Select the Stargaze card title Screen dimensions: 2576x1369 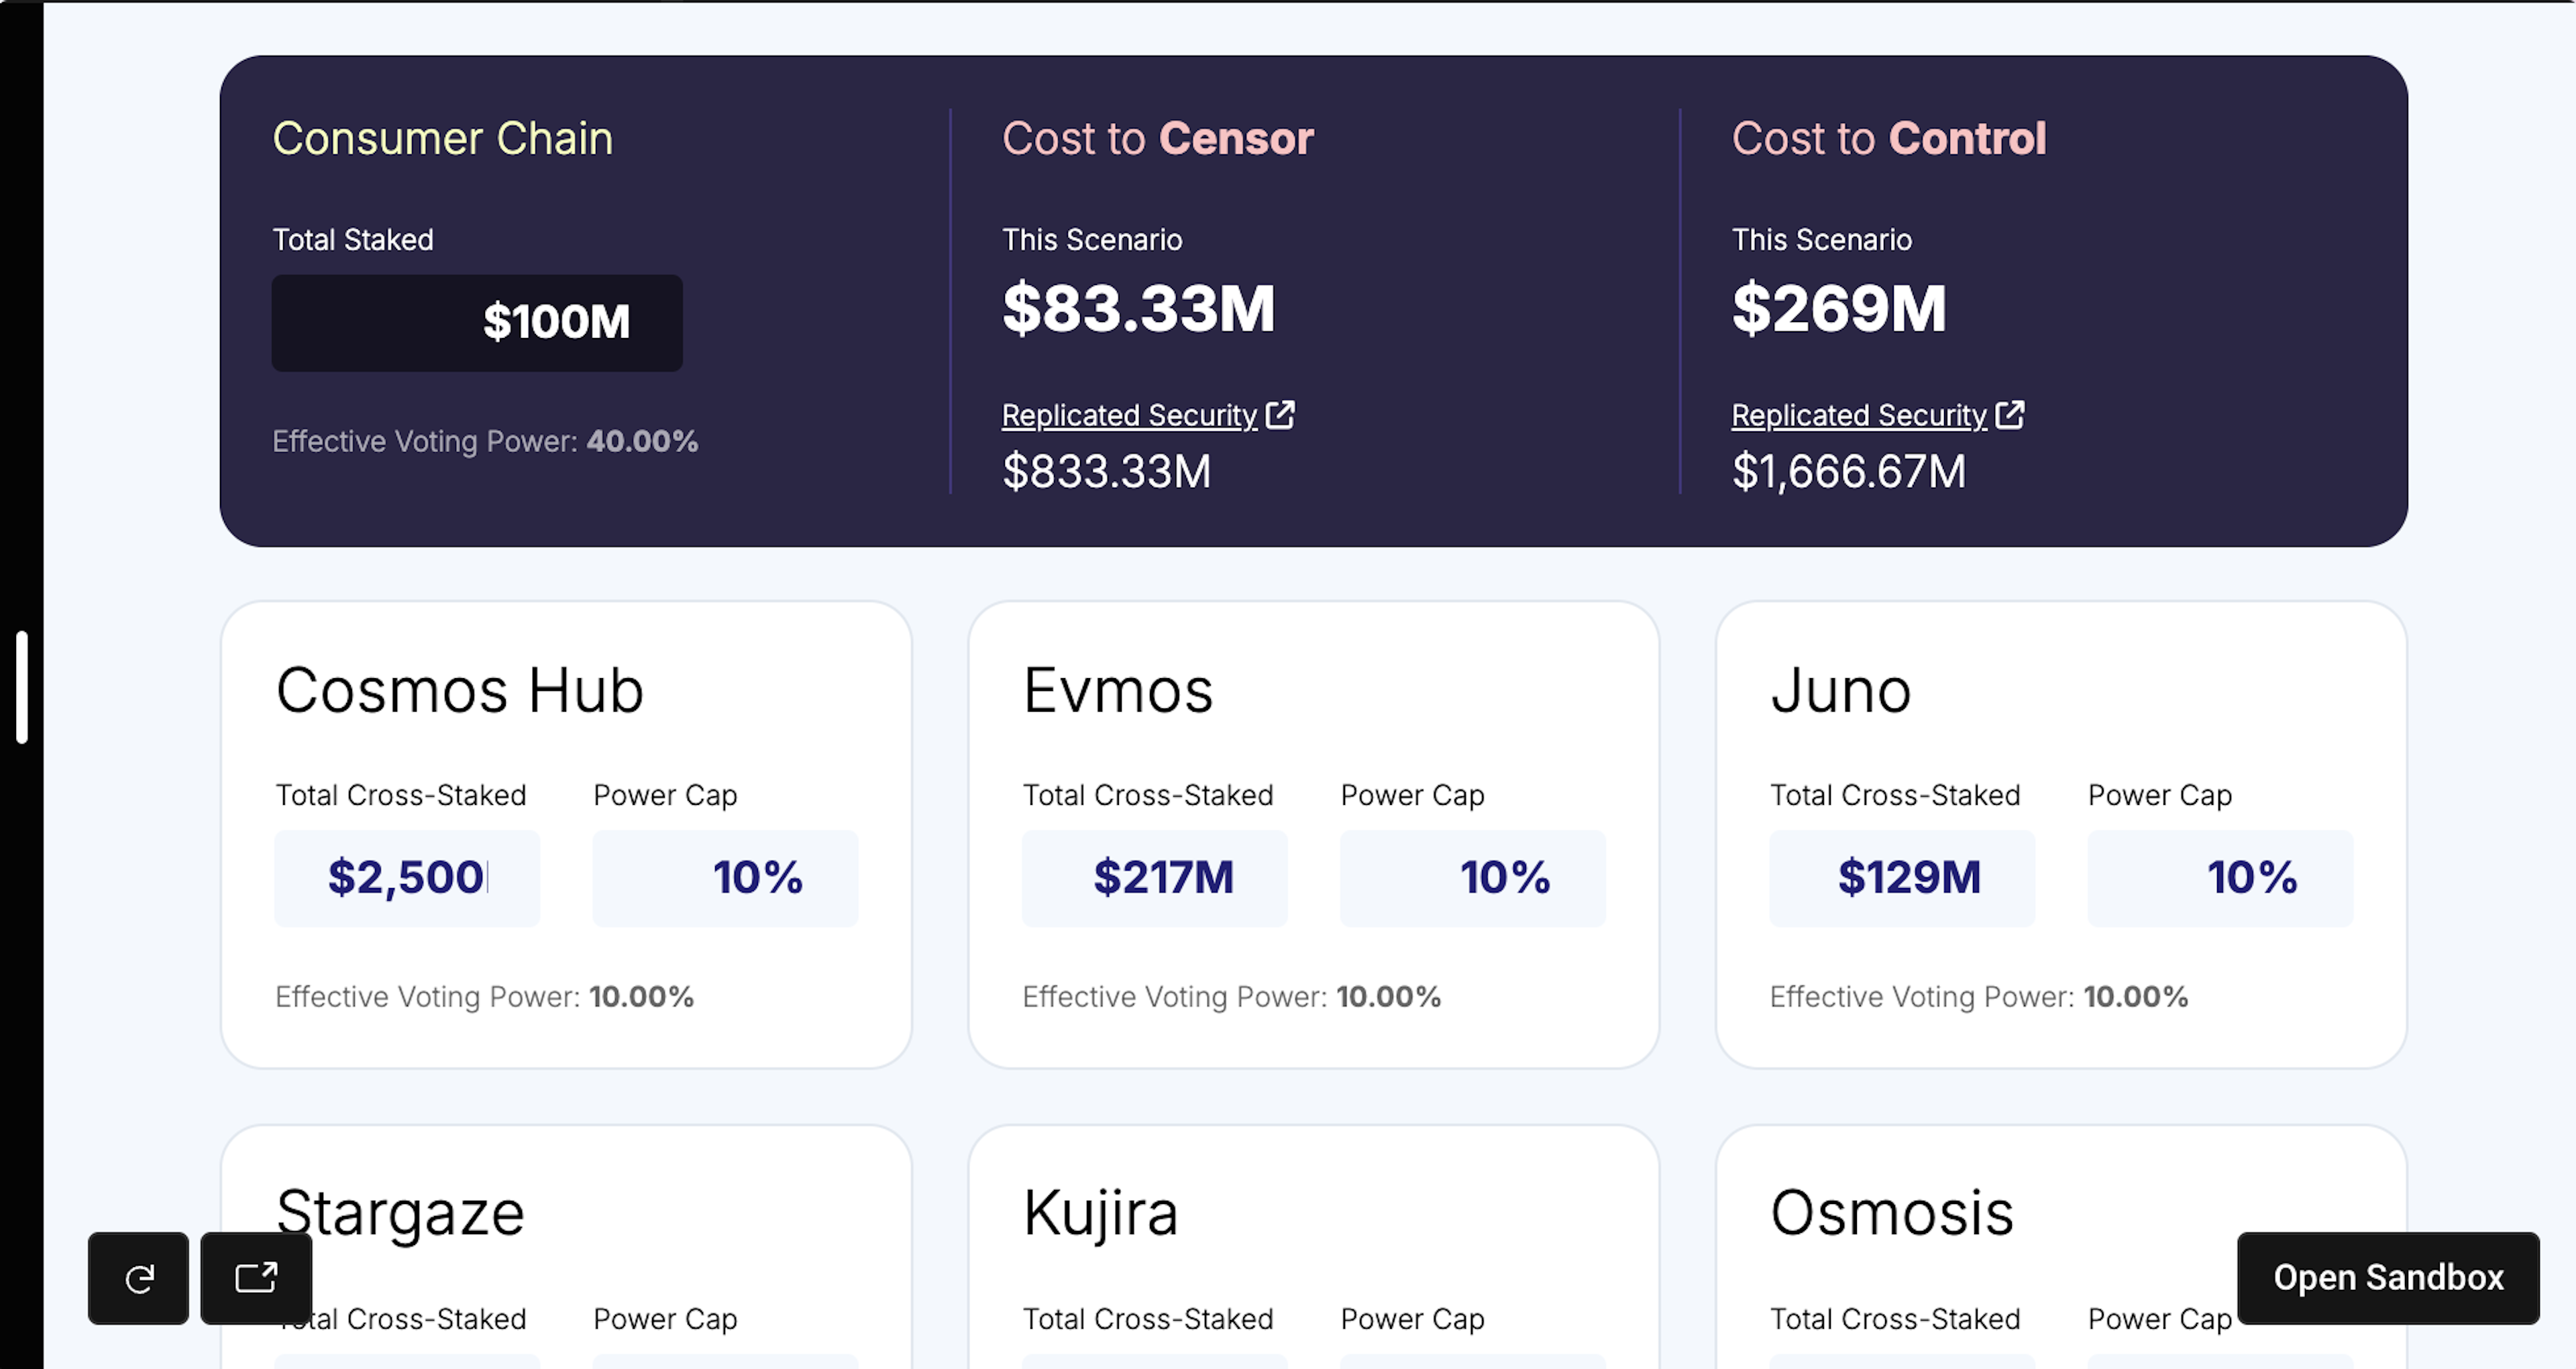tap(400, 1214)
